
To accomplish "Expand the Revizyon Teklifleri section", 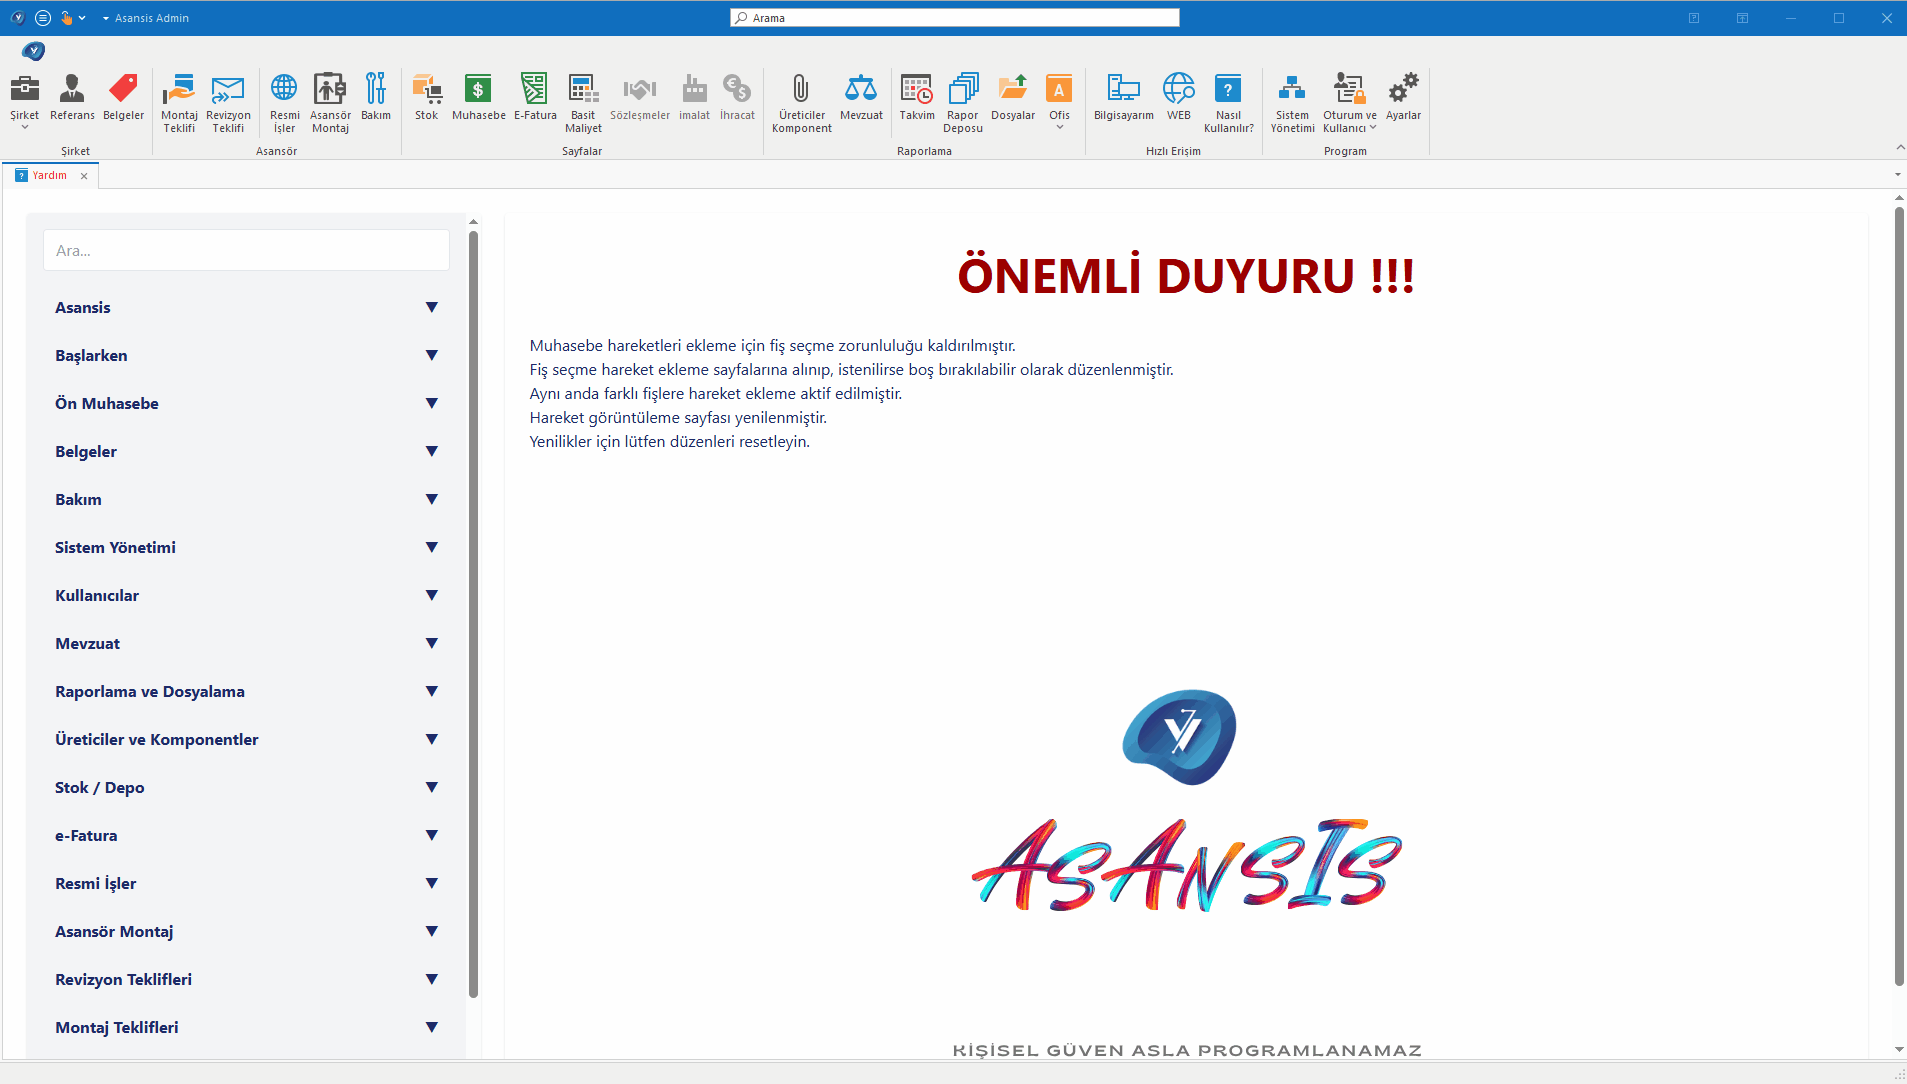I will tap(247, 979).
